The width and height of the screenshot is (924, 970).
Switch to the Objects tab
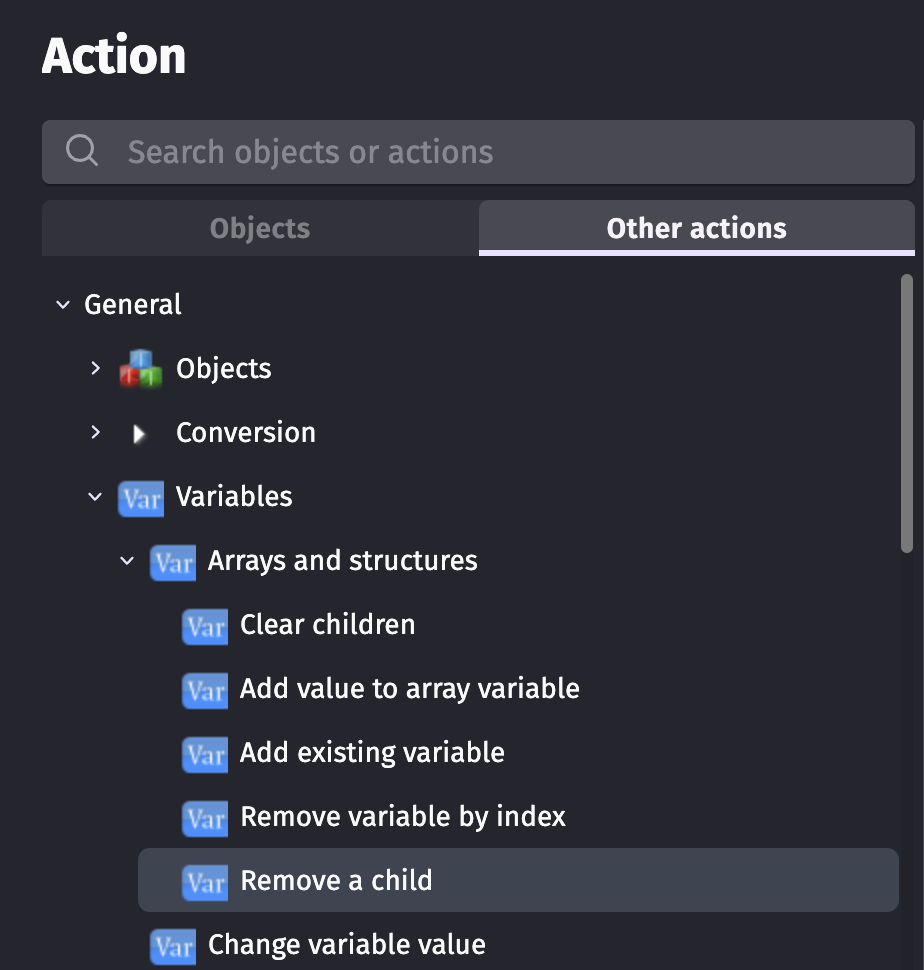pos(260,228)
